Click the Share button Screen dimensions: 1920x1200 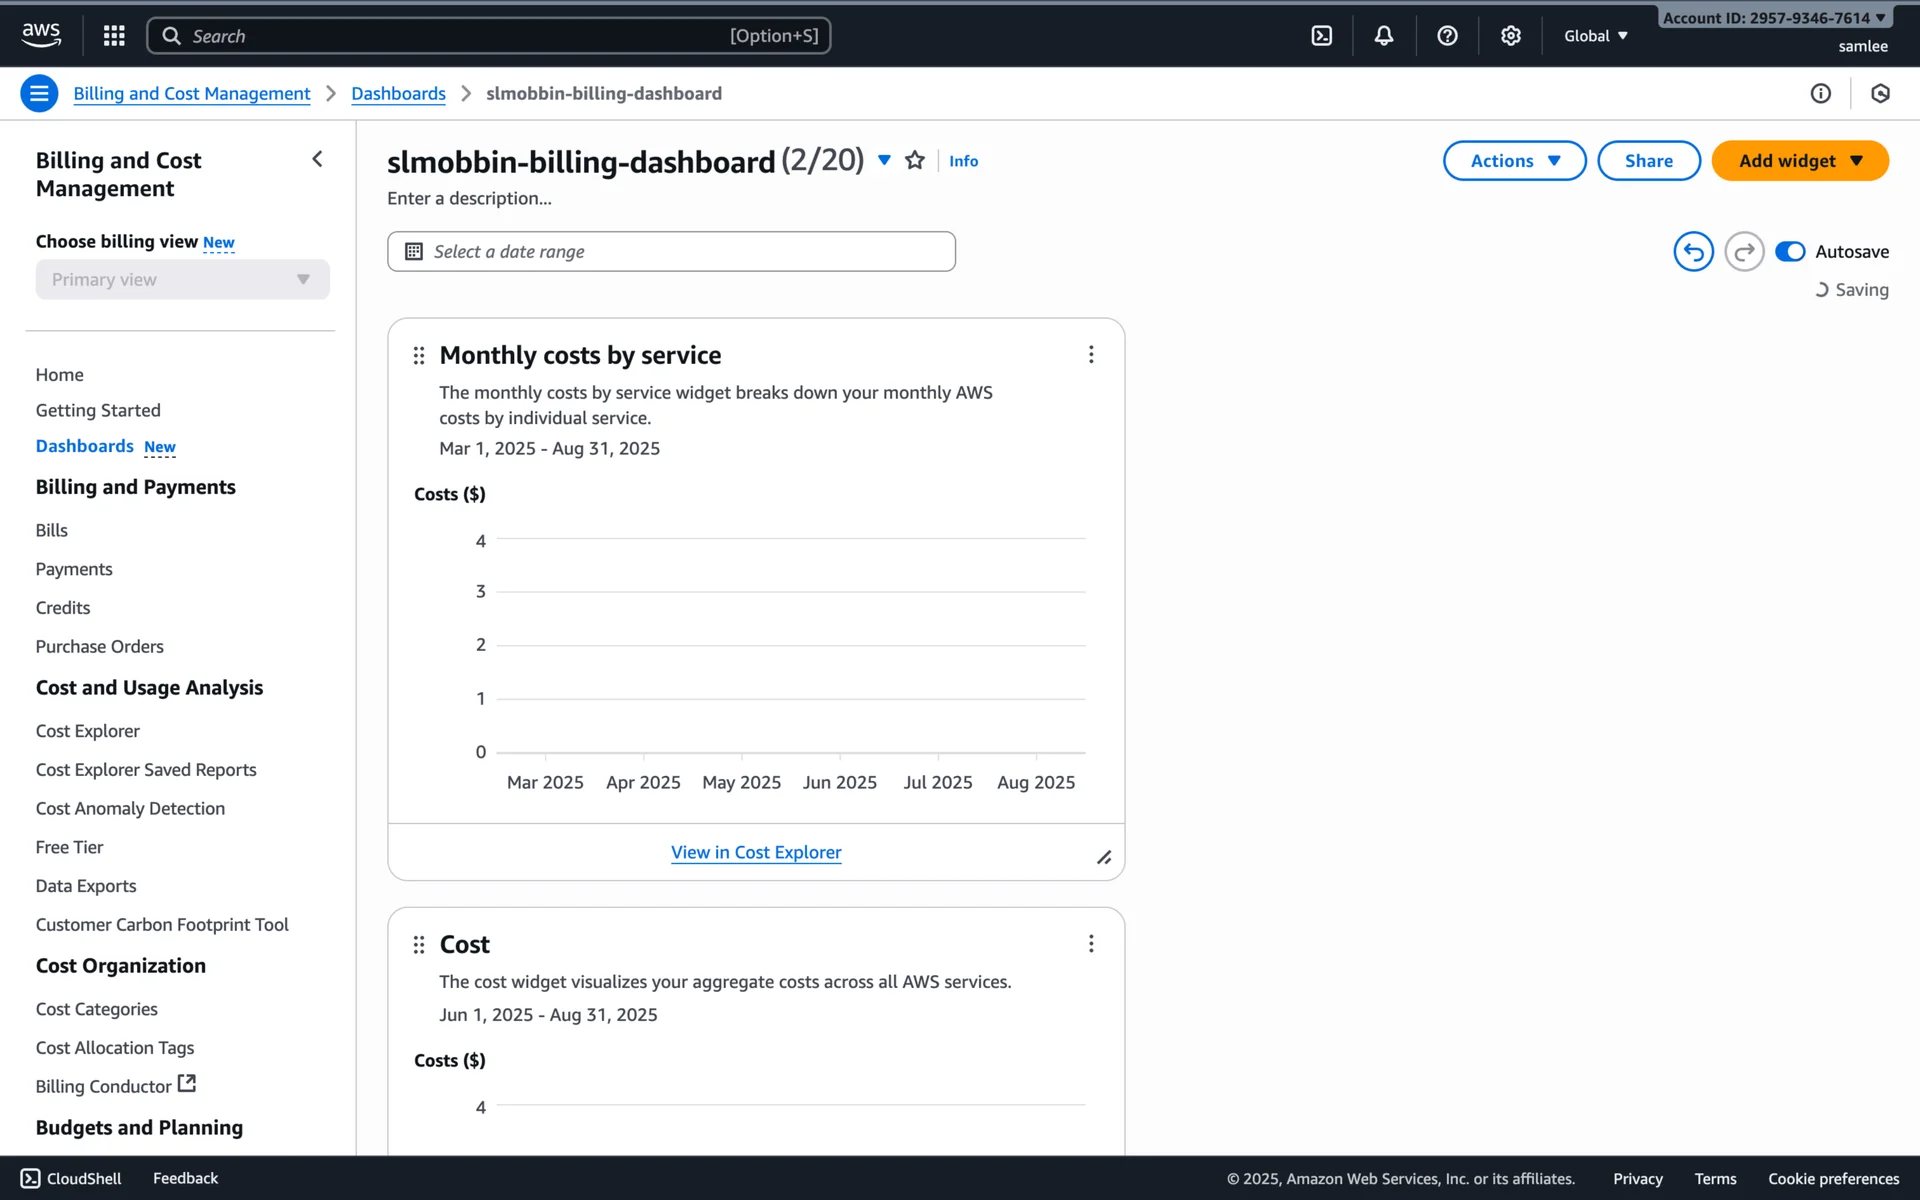pos(1647,161)
